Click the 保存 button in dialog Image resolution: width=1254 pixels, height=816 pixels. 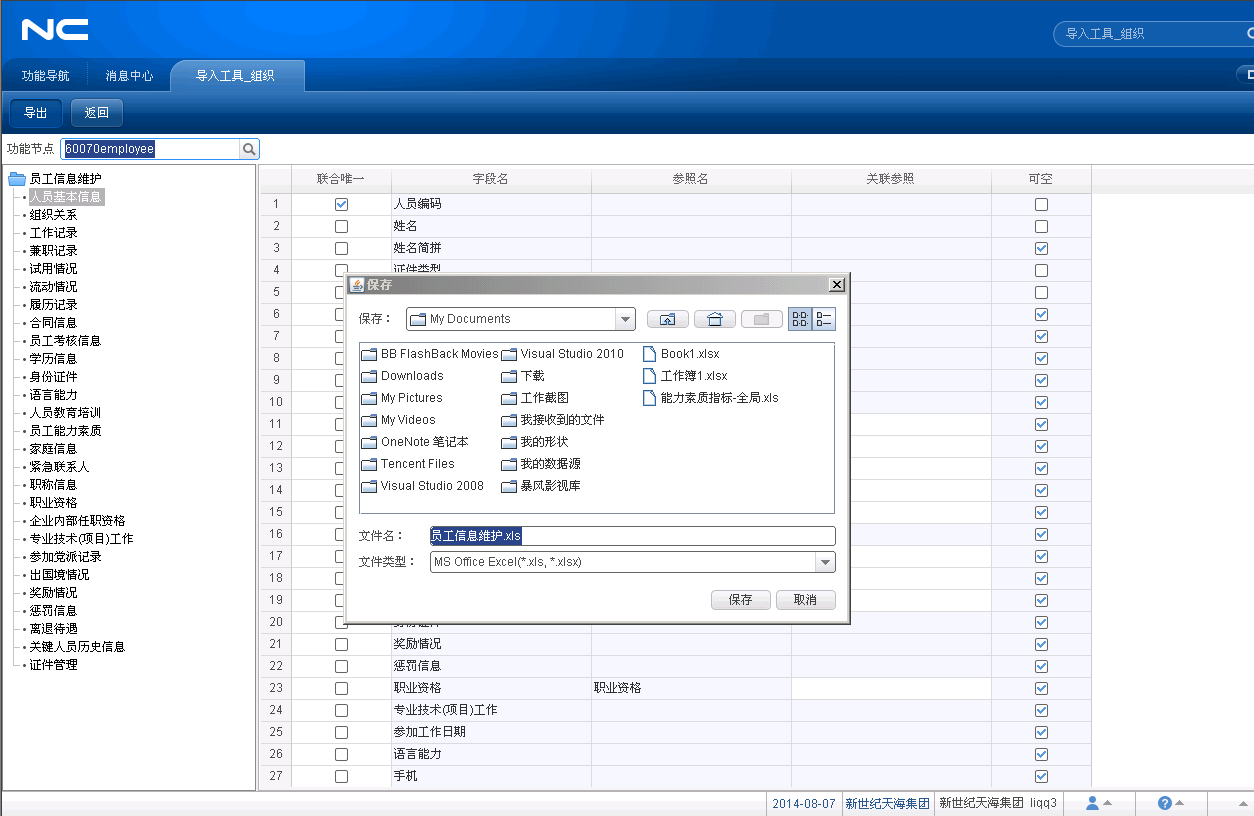click(740, 600)
